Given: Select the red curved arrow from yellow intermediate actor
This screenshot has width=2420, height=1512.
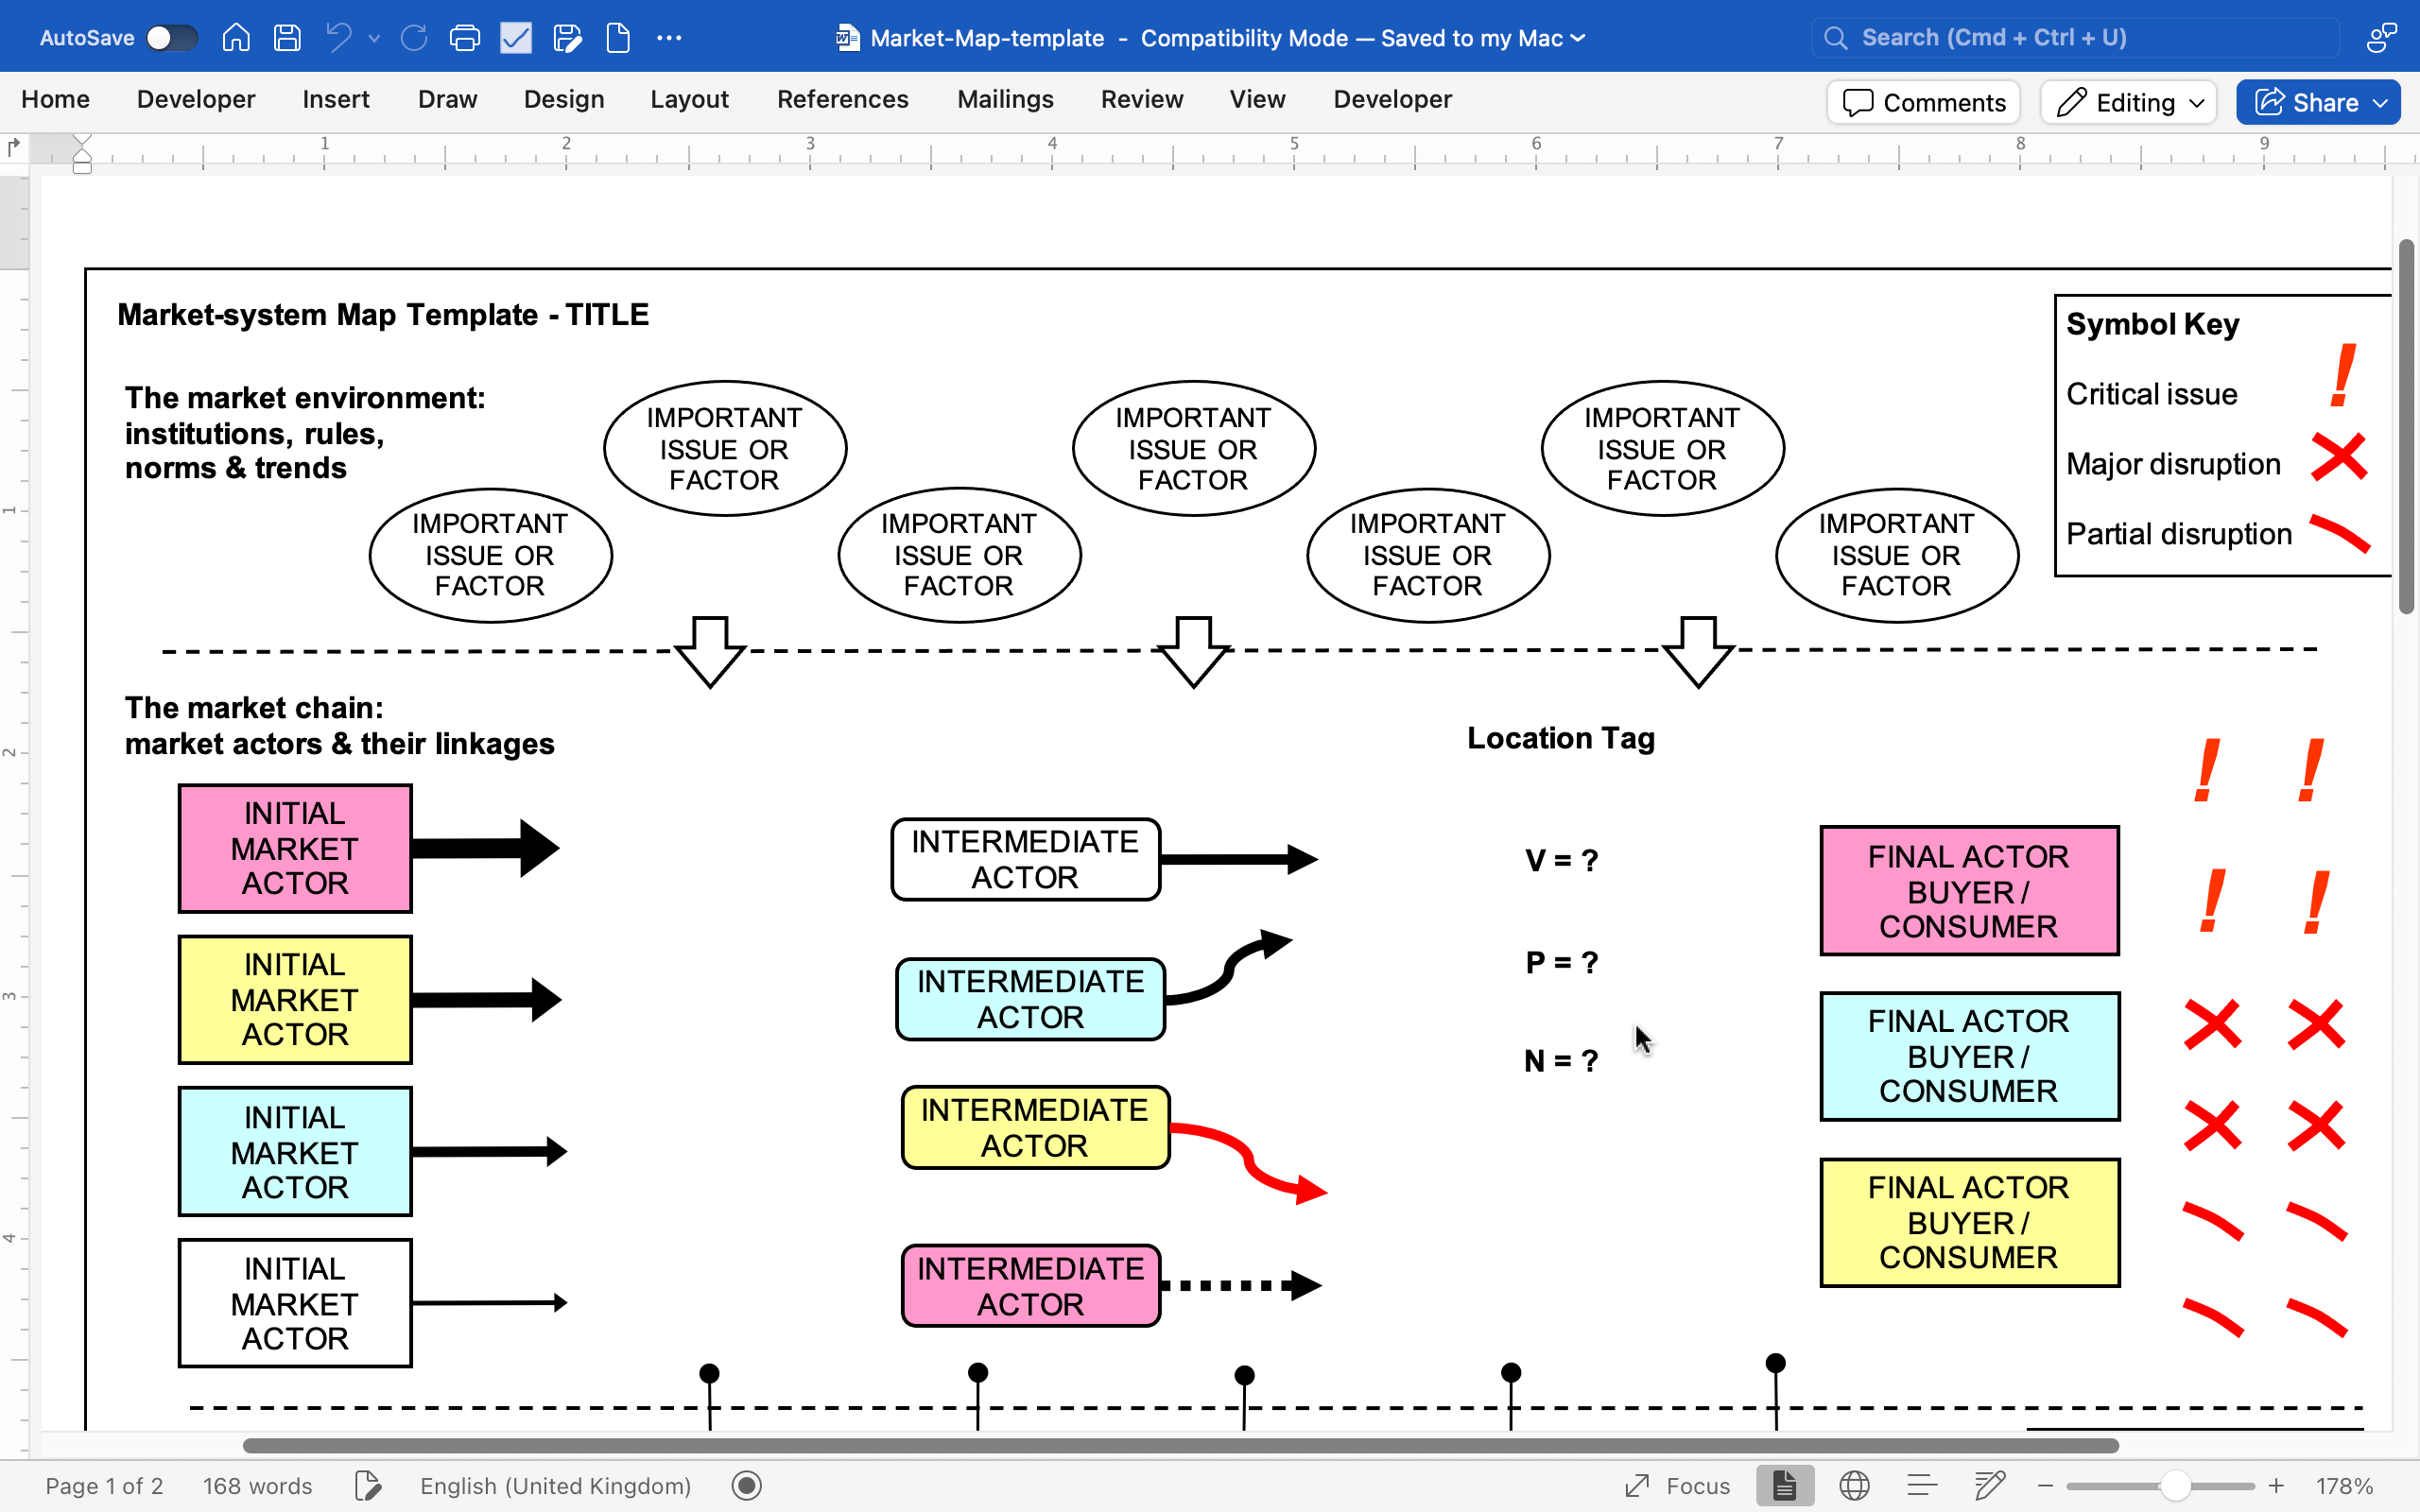Looking at the screenshot, I should click(1248, 1164).
